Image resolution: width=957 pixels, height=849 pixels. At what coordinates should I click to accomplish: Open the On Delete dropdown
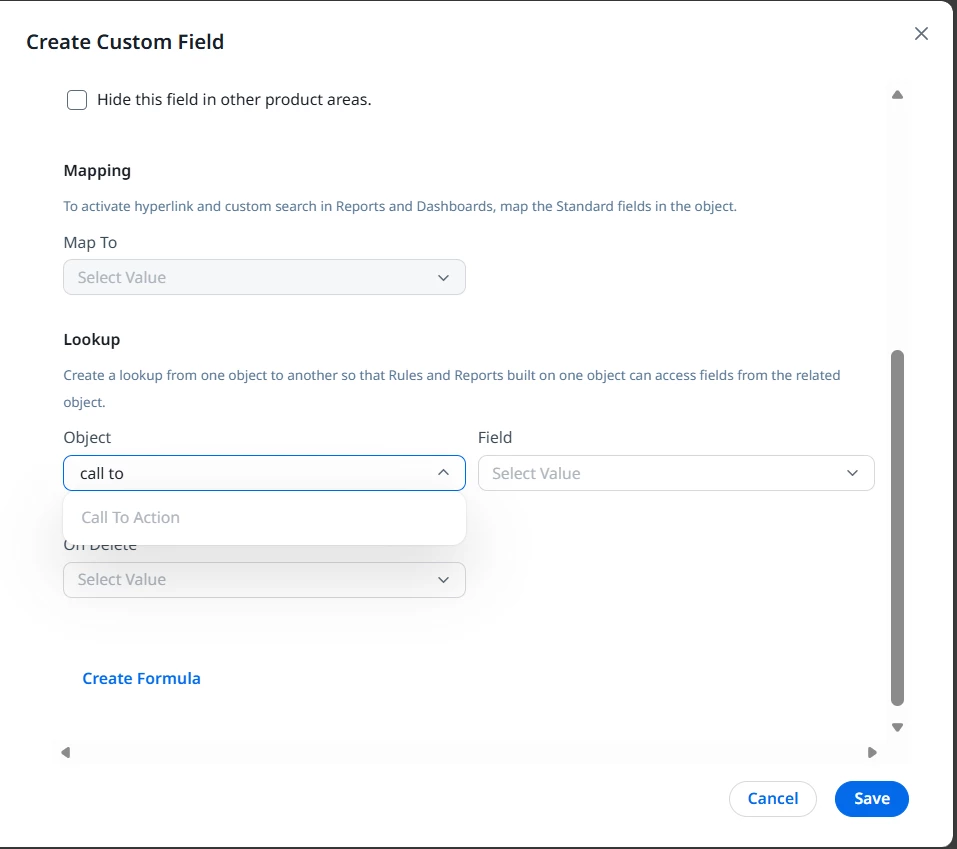250,580
